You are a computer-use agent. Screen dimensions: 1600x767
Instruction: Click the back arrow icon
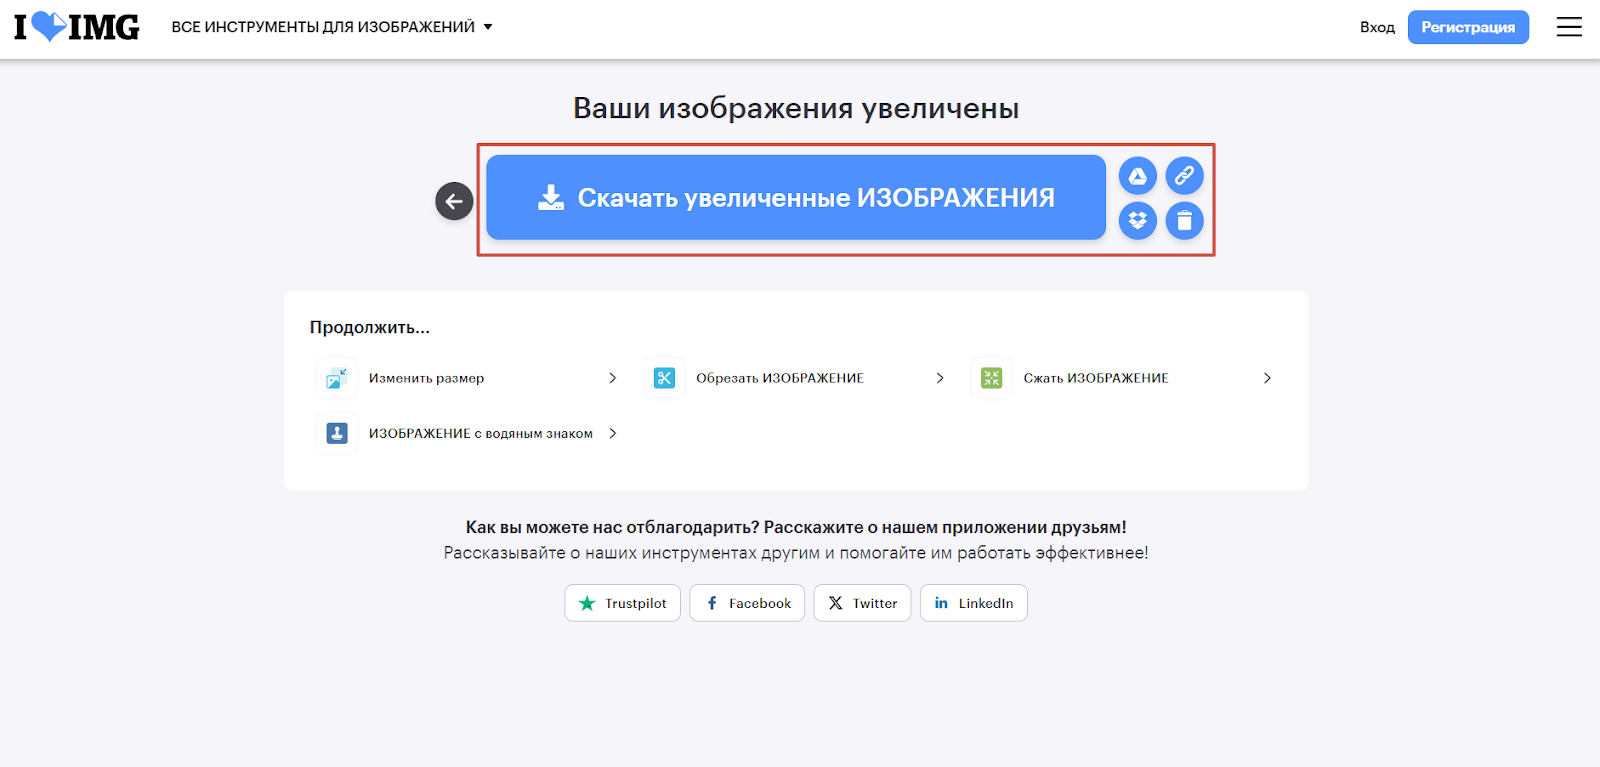click(x=454, y=201)
